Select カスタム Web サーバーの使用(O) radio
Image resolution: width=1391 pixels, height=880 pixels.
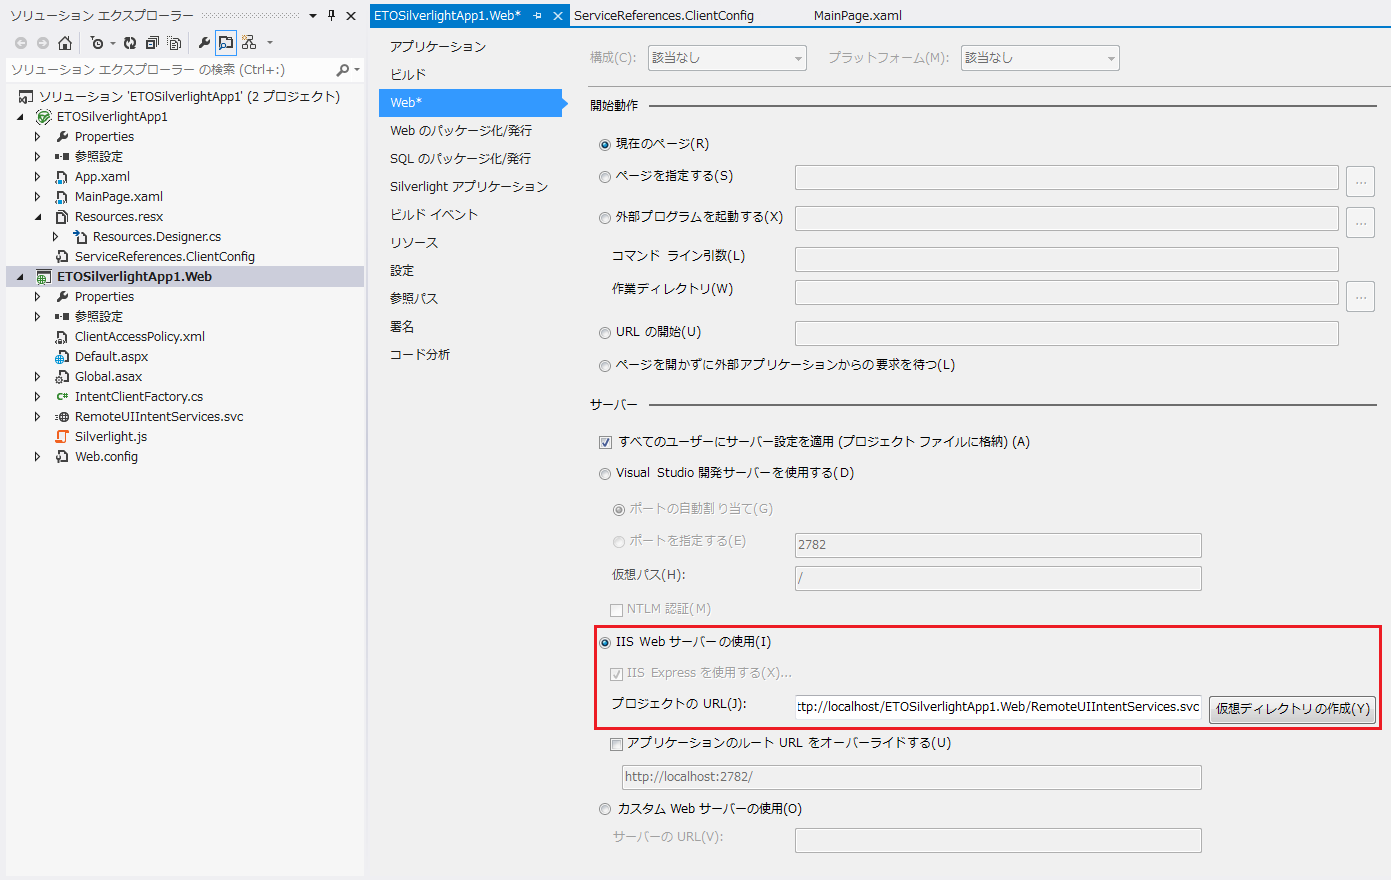[605, 810]
